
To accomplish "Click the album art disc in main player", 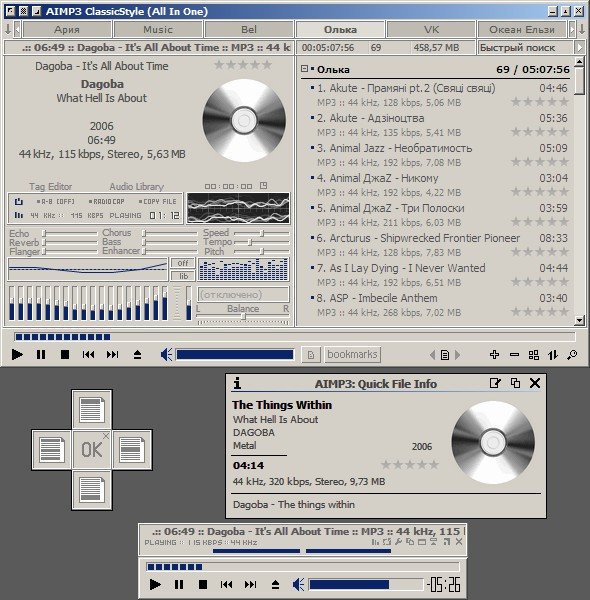I will 244,120.
